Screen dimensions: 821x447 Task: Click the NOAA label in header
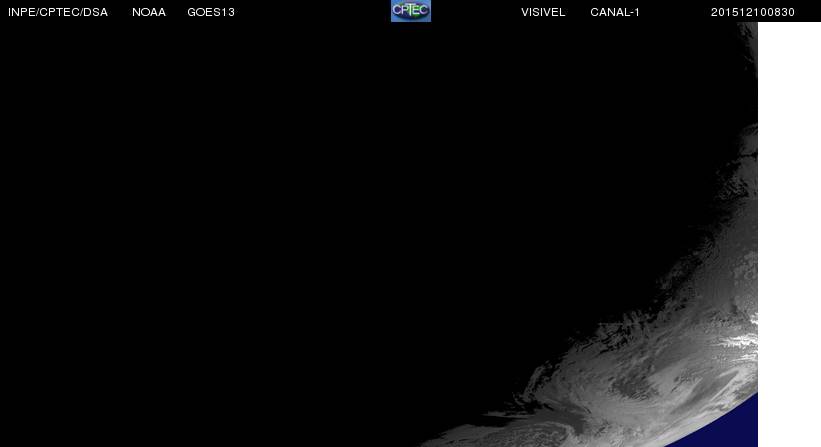coord(149,12)
